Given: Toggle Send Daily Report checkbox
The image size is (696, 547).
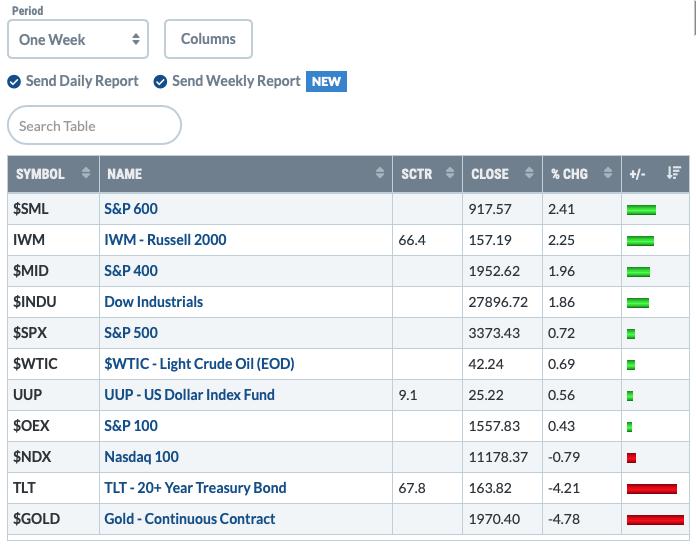Looking at the screenshot, I should click(14, 82).
